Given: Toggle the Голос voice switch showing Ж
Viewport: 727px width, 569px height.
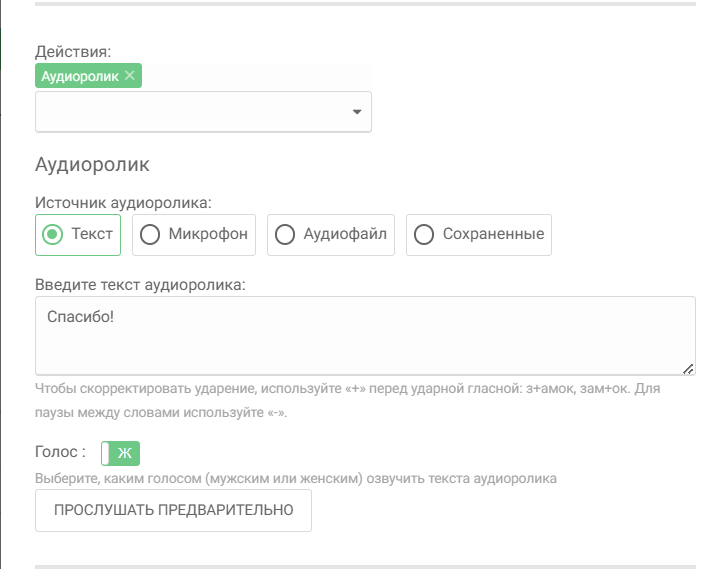Looking at the screenshot, I should [x=121, y=453].
